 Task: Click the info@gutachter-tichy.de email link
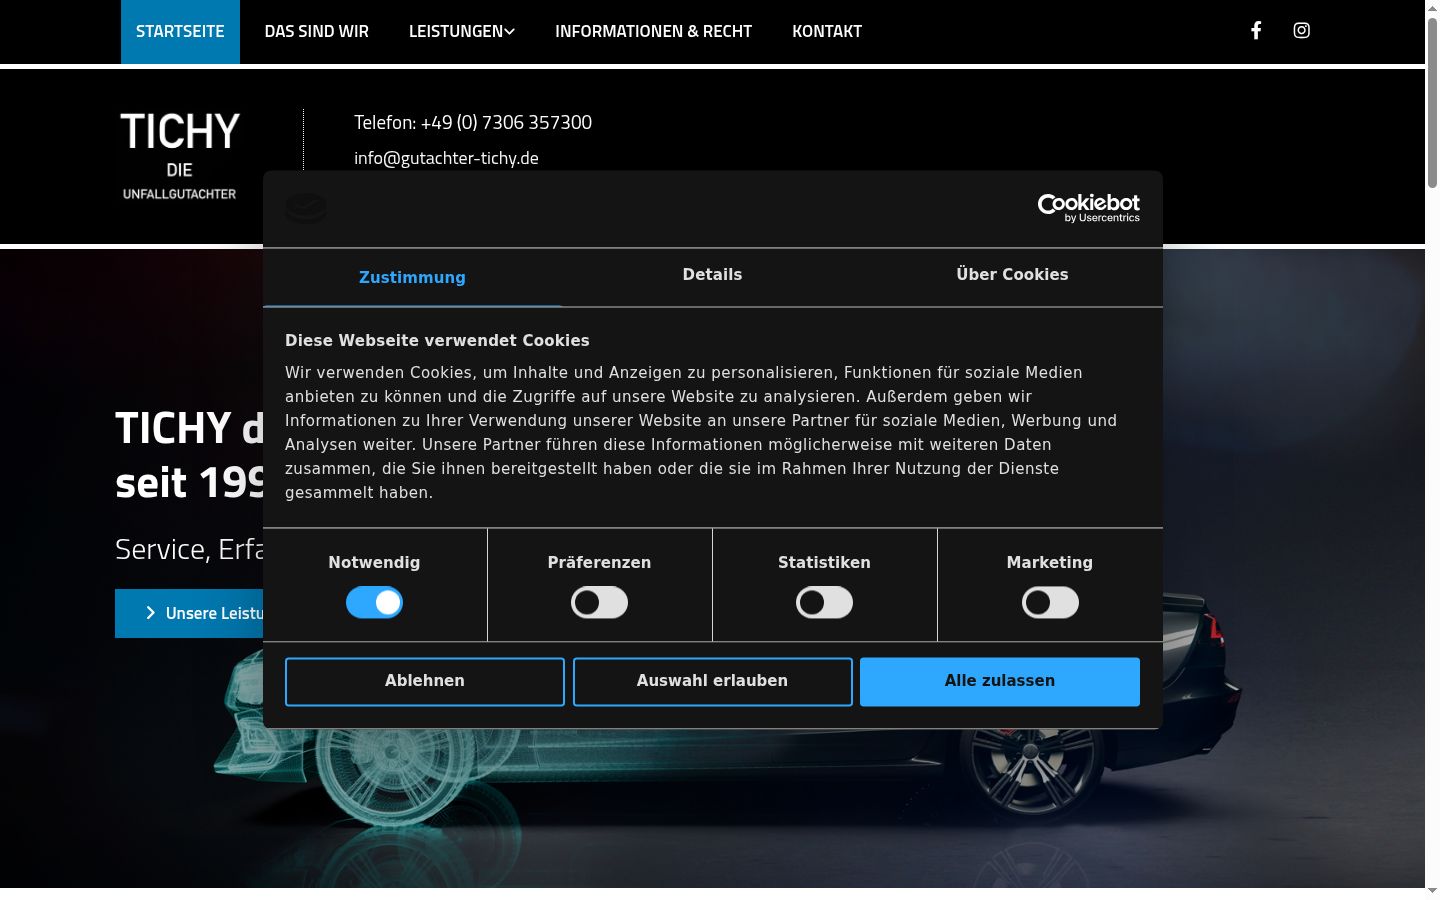click(446, 158)
